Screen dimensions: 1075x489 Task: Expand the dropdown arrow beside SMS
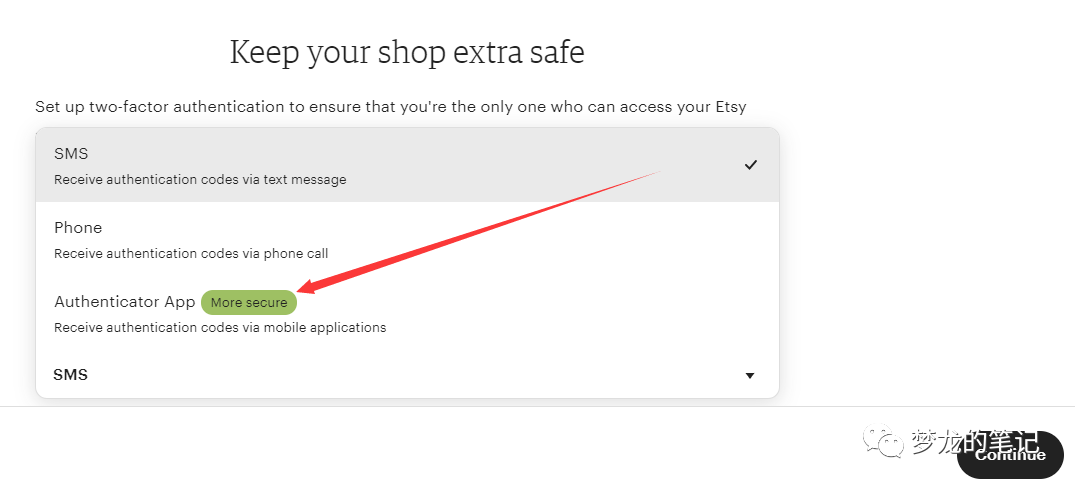[750, 376]
